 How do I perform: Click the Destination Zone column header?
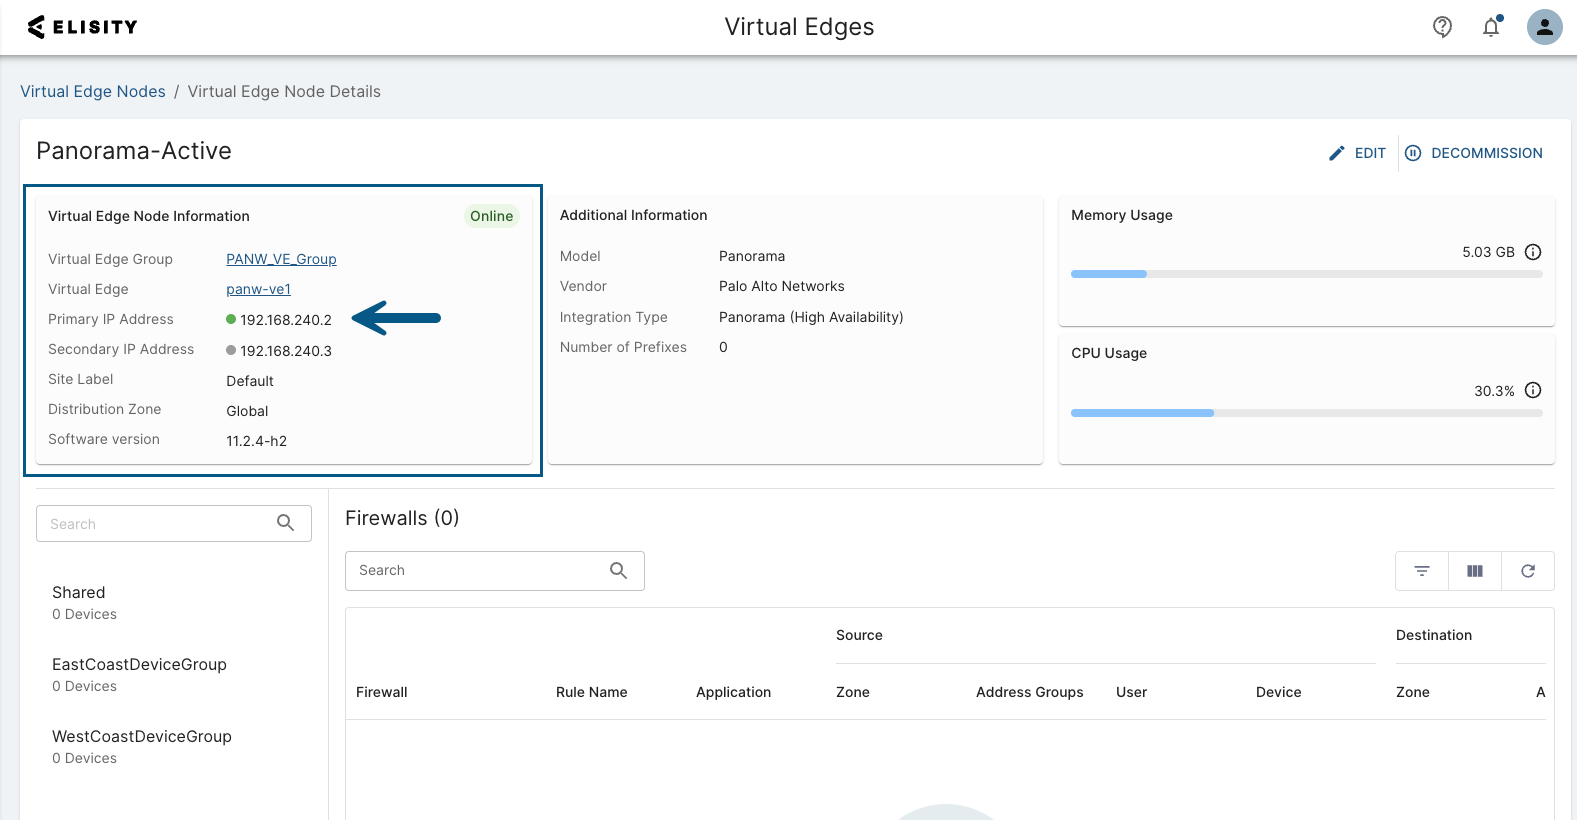click(1413, 692)
